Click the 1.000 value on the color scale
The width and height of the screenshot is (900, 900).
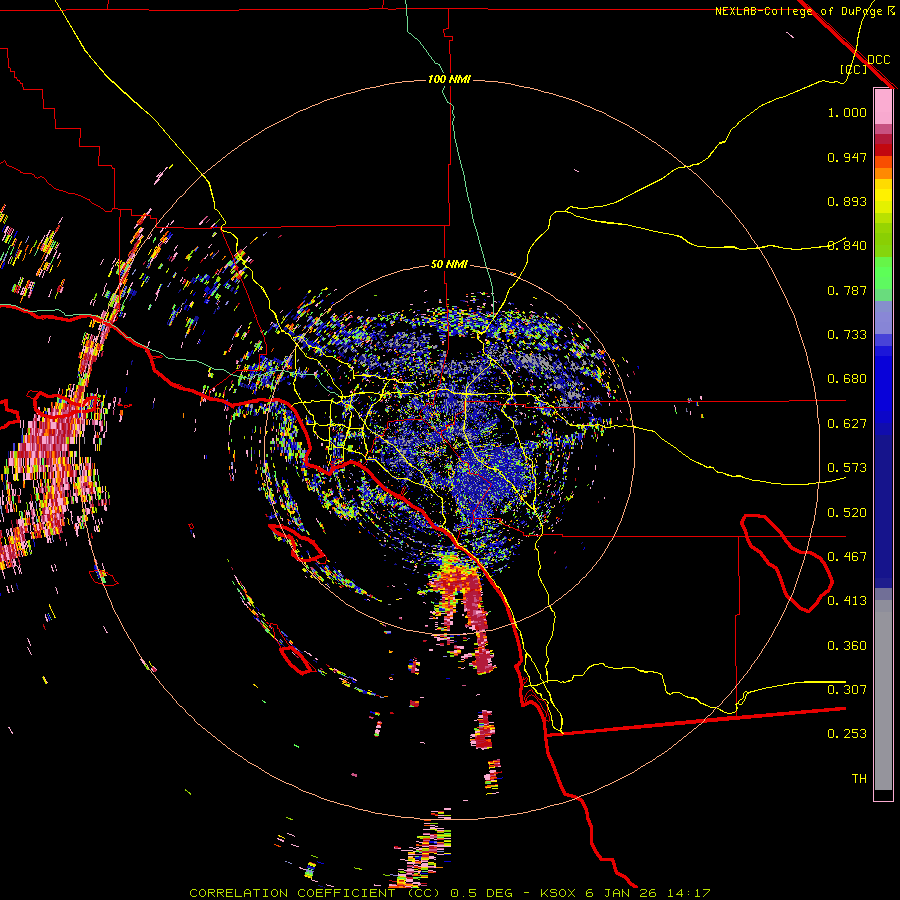tap(847, 112)
